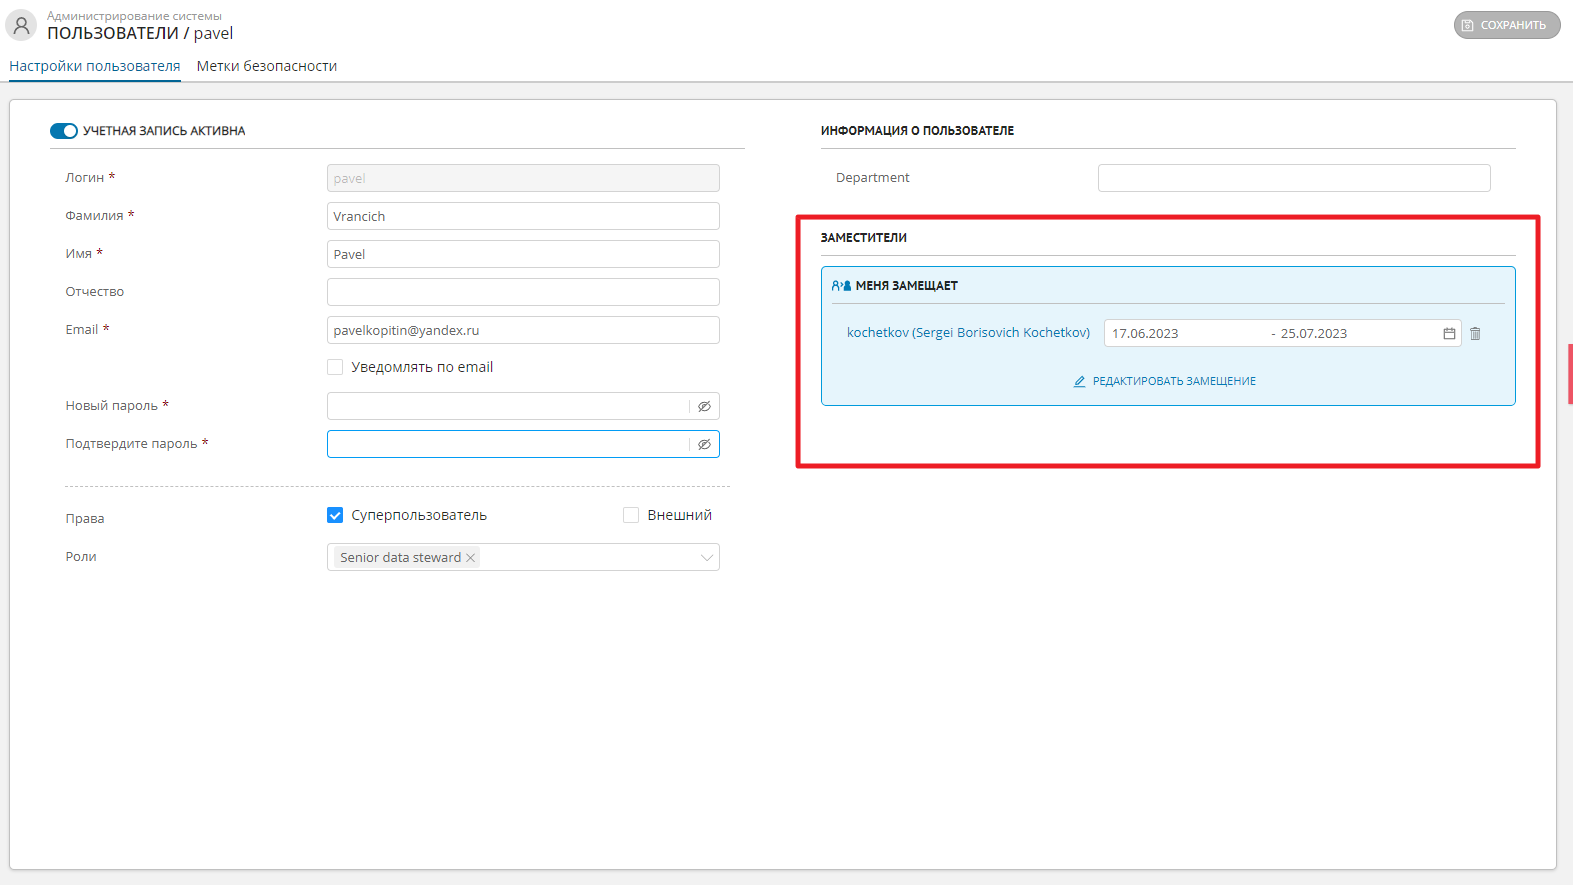The width and height of the screenshot is (1573, 885).
Task: Click the save icon in Сохранить button
Action: tap(1467, 25)
